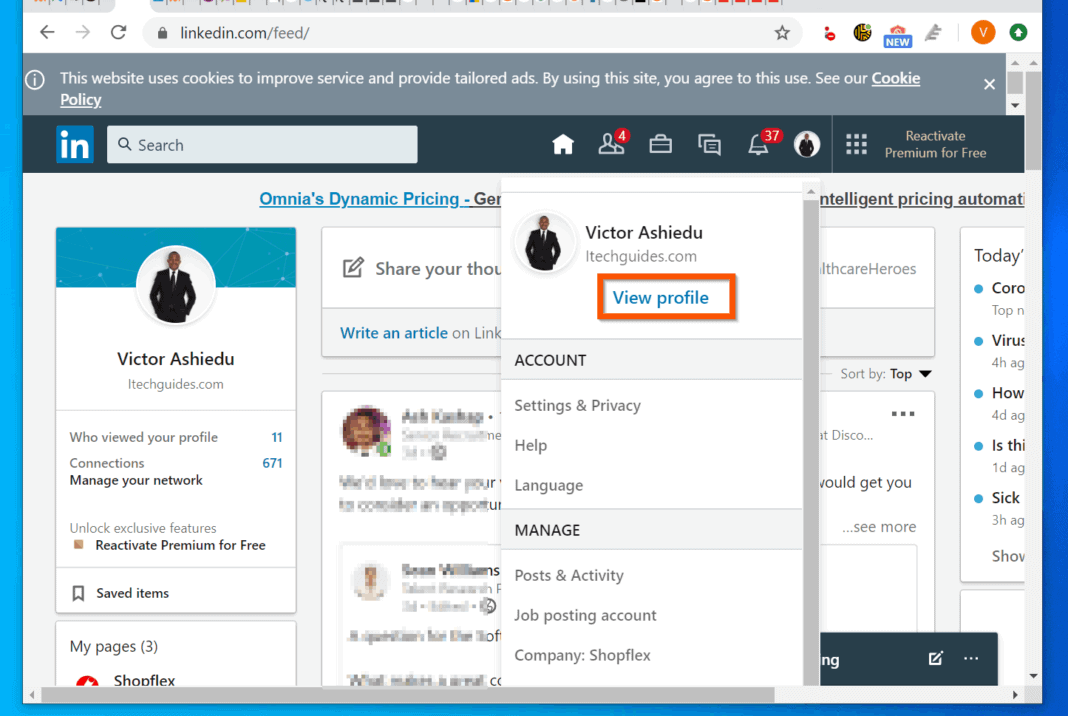Toggle the Me profile avatar menu
The image size is (1068, 716).
click(x=806, y=144)
